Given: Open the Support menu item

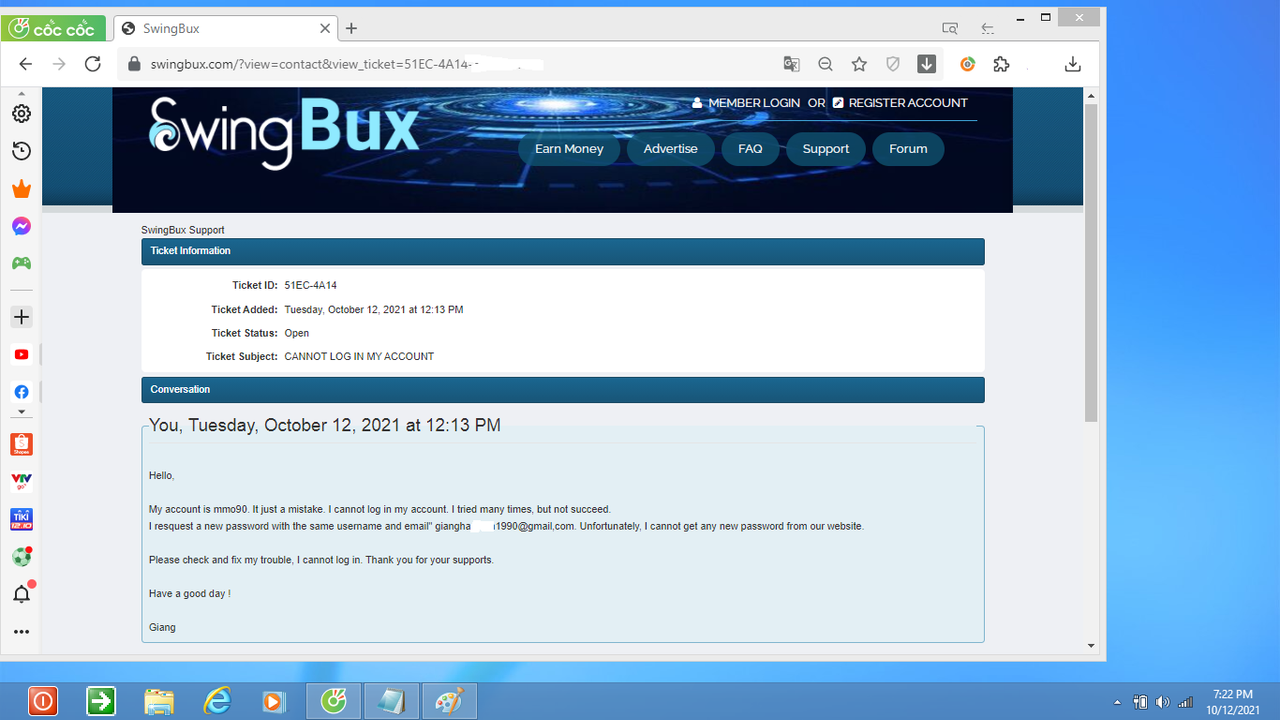Looking at the screenshot, I should (826, 149).
